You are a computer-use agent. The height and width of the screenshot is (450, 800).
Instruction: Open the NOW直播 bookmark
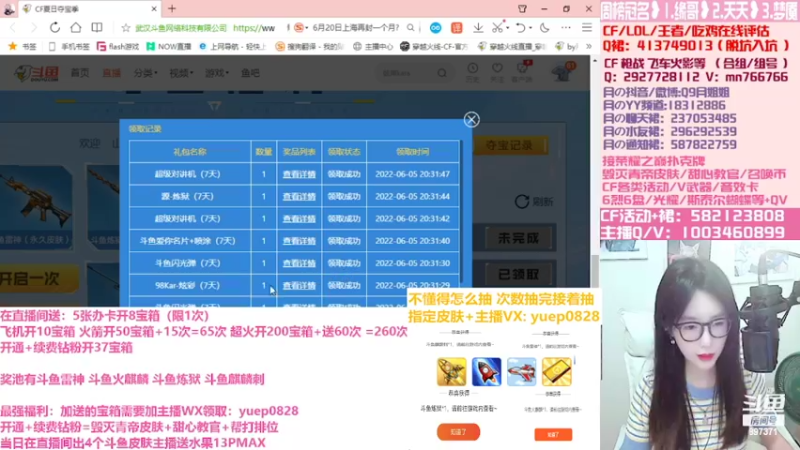169,46
